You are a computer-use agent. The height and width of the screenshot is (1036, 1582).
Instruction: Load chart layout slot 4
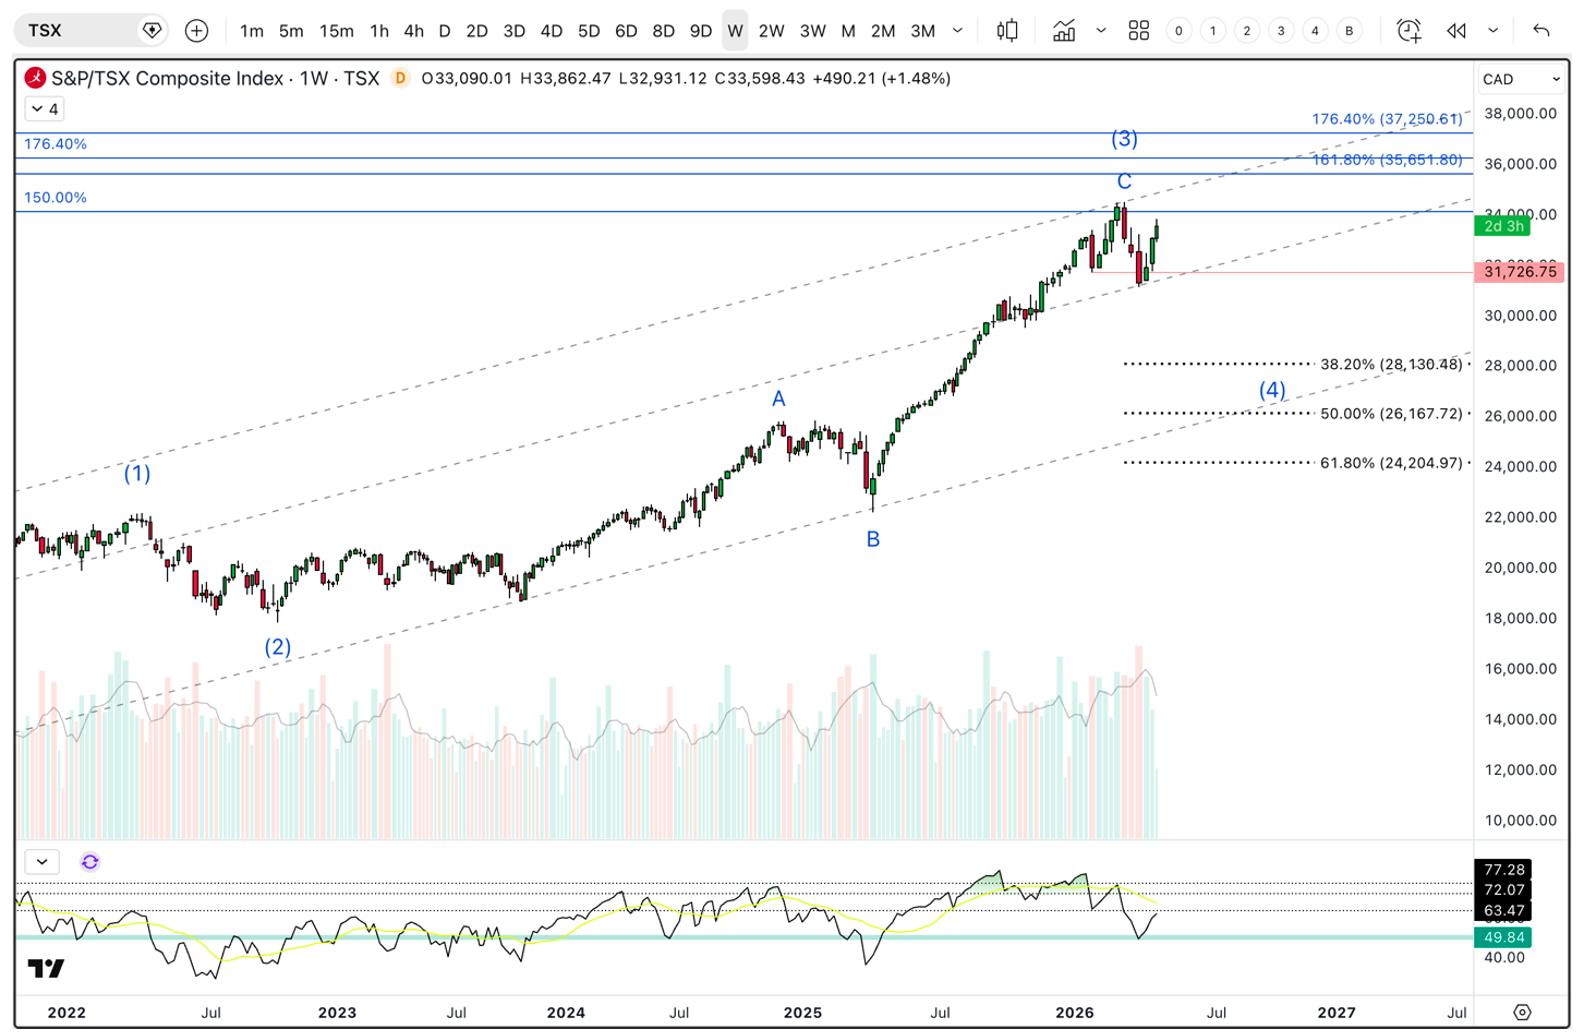pos(1315,31)
